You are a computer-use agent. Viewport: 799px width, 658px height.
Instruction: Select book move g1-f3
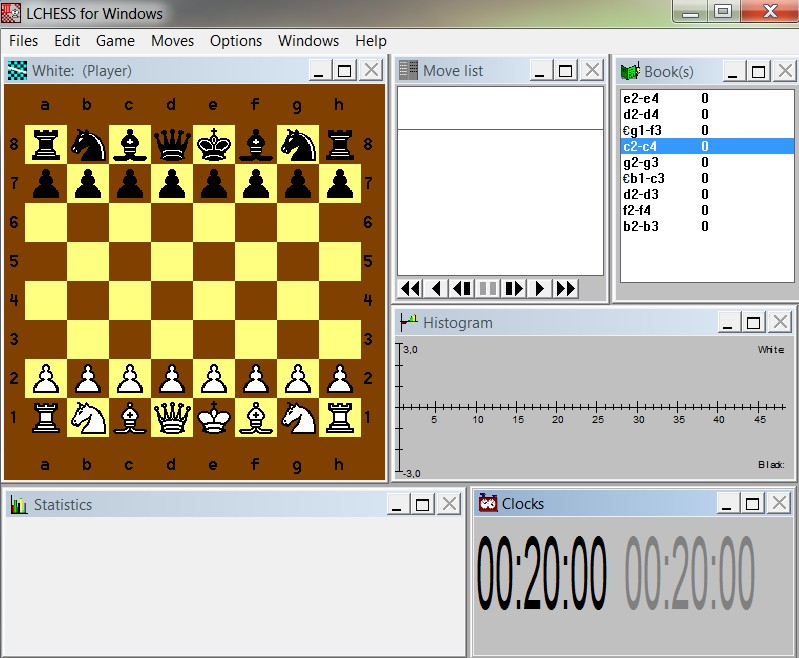pyautogui.click(x=707, y=130)
